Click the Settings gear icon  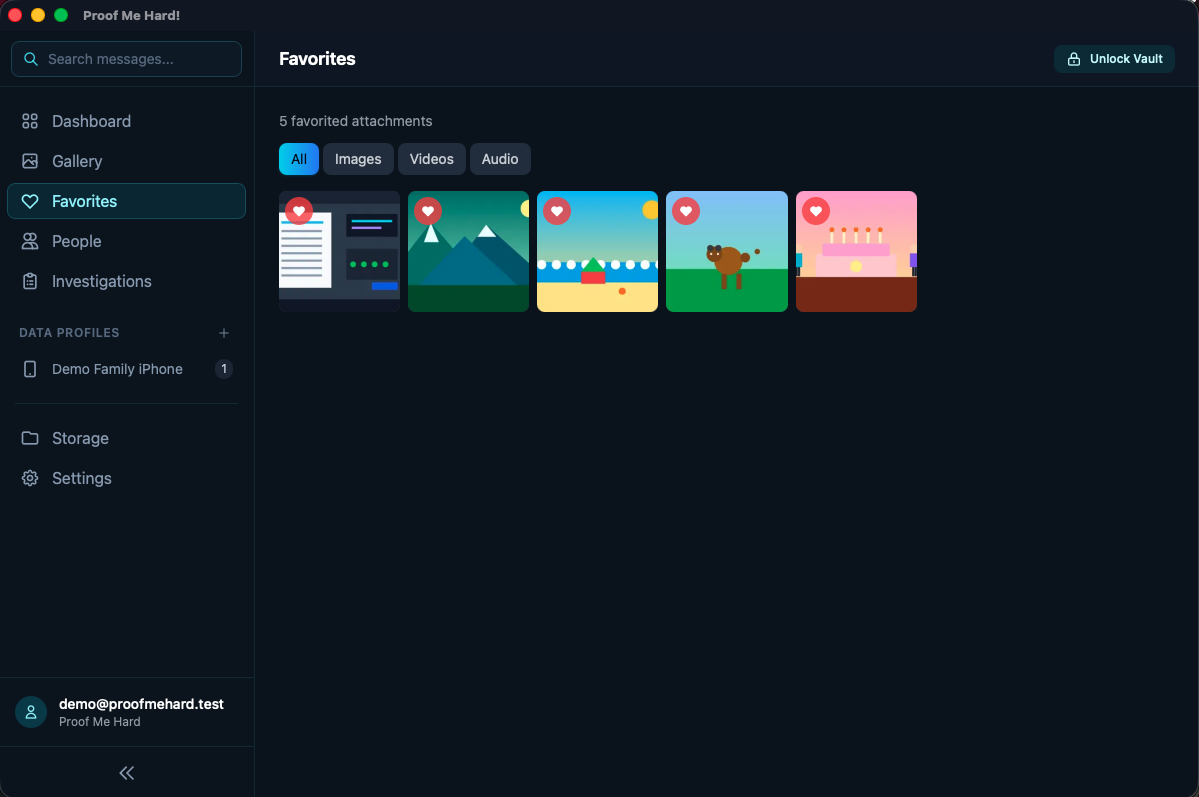(x=30, y=478)
